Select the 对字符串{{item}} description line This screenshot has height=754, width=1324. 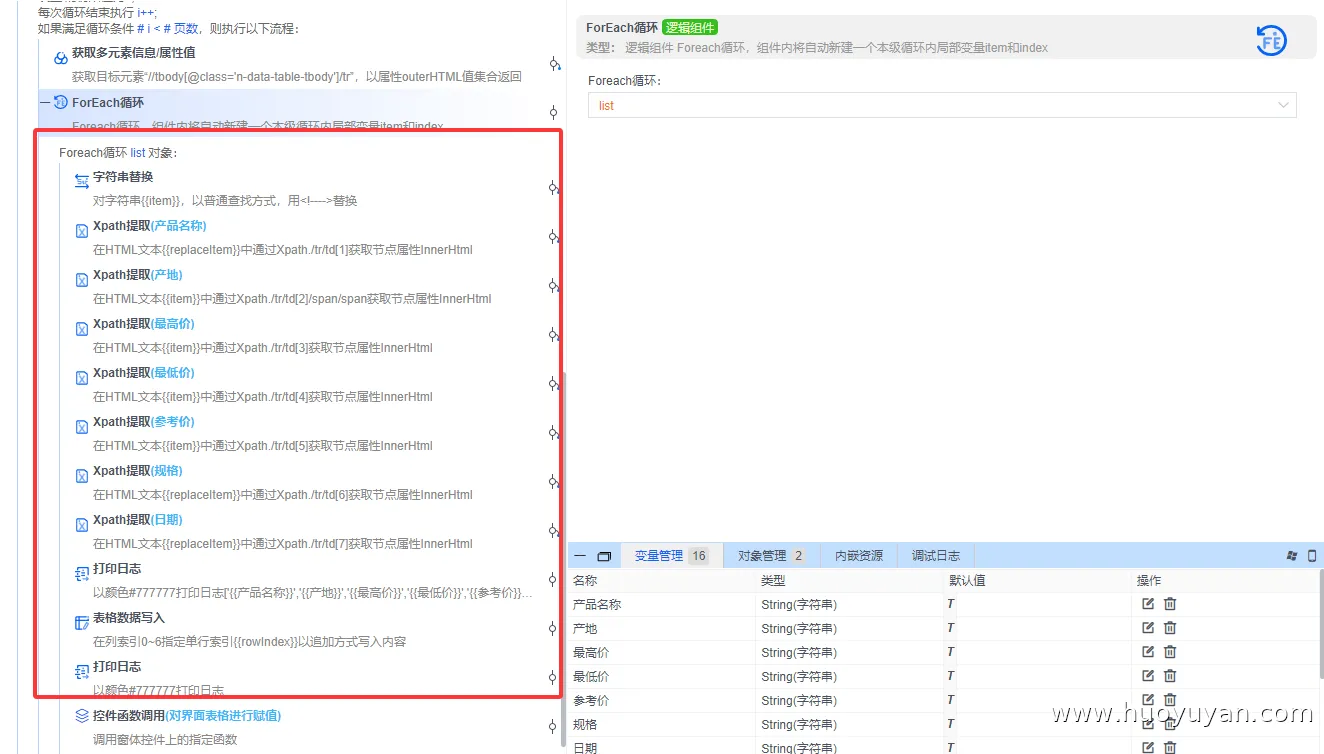(x=225, y=201)
